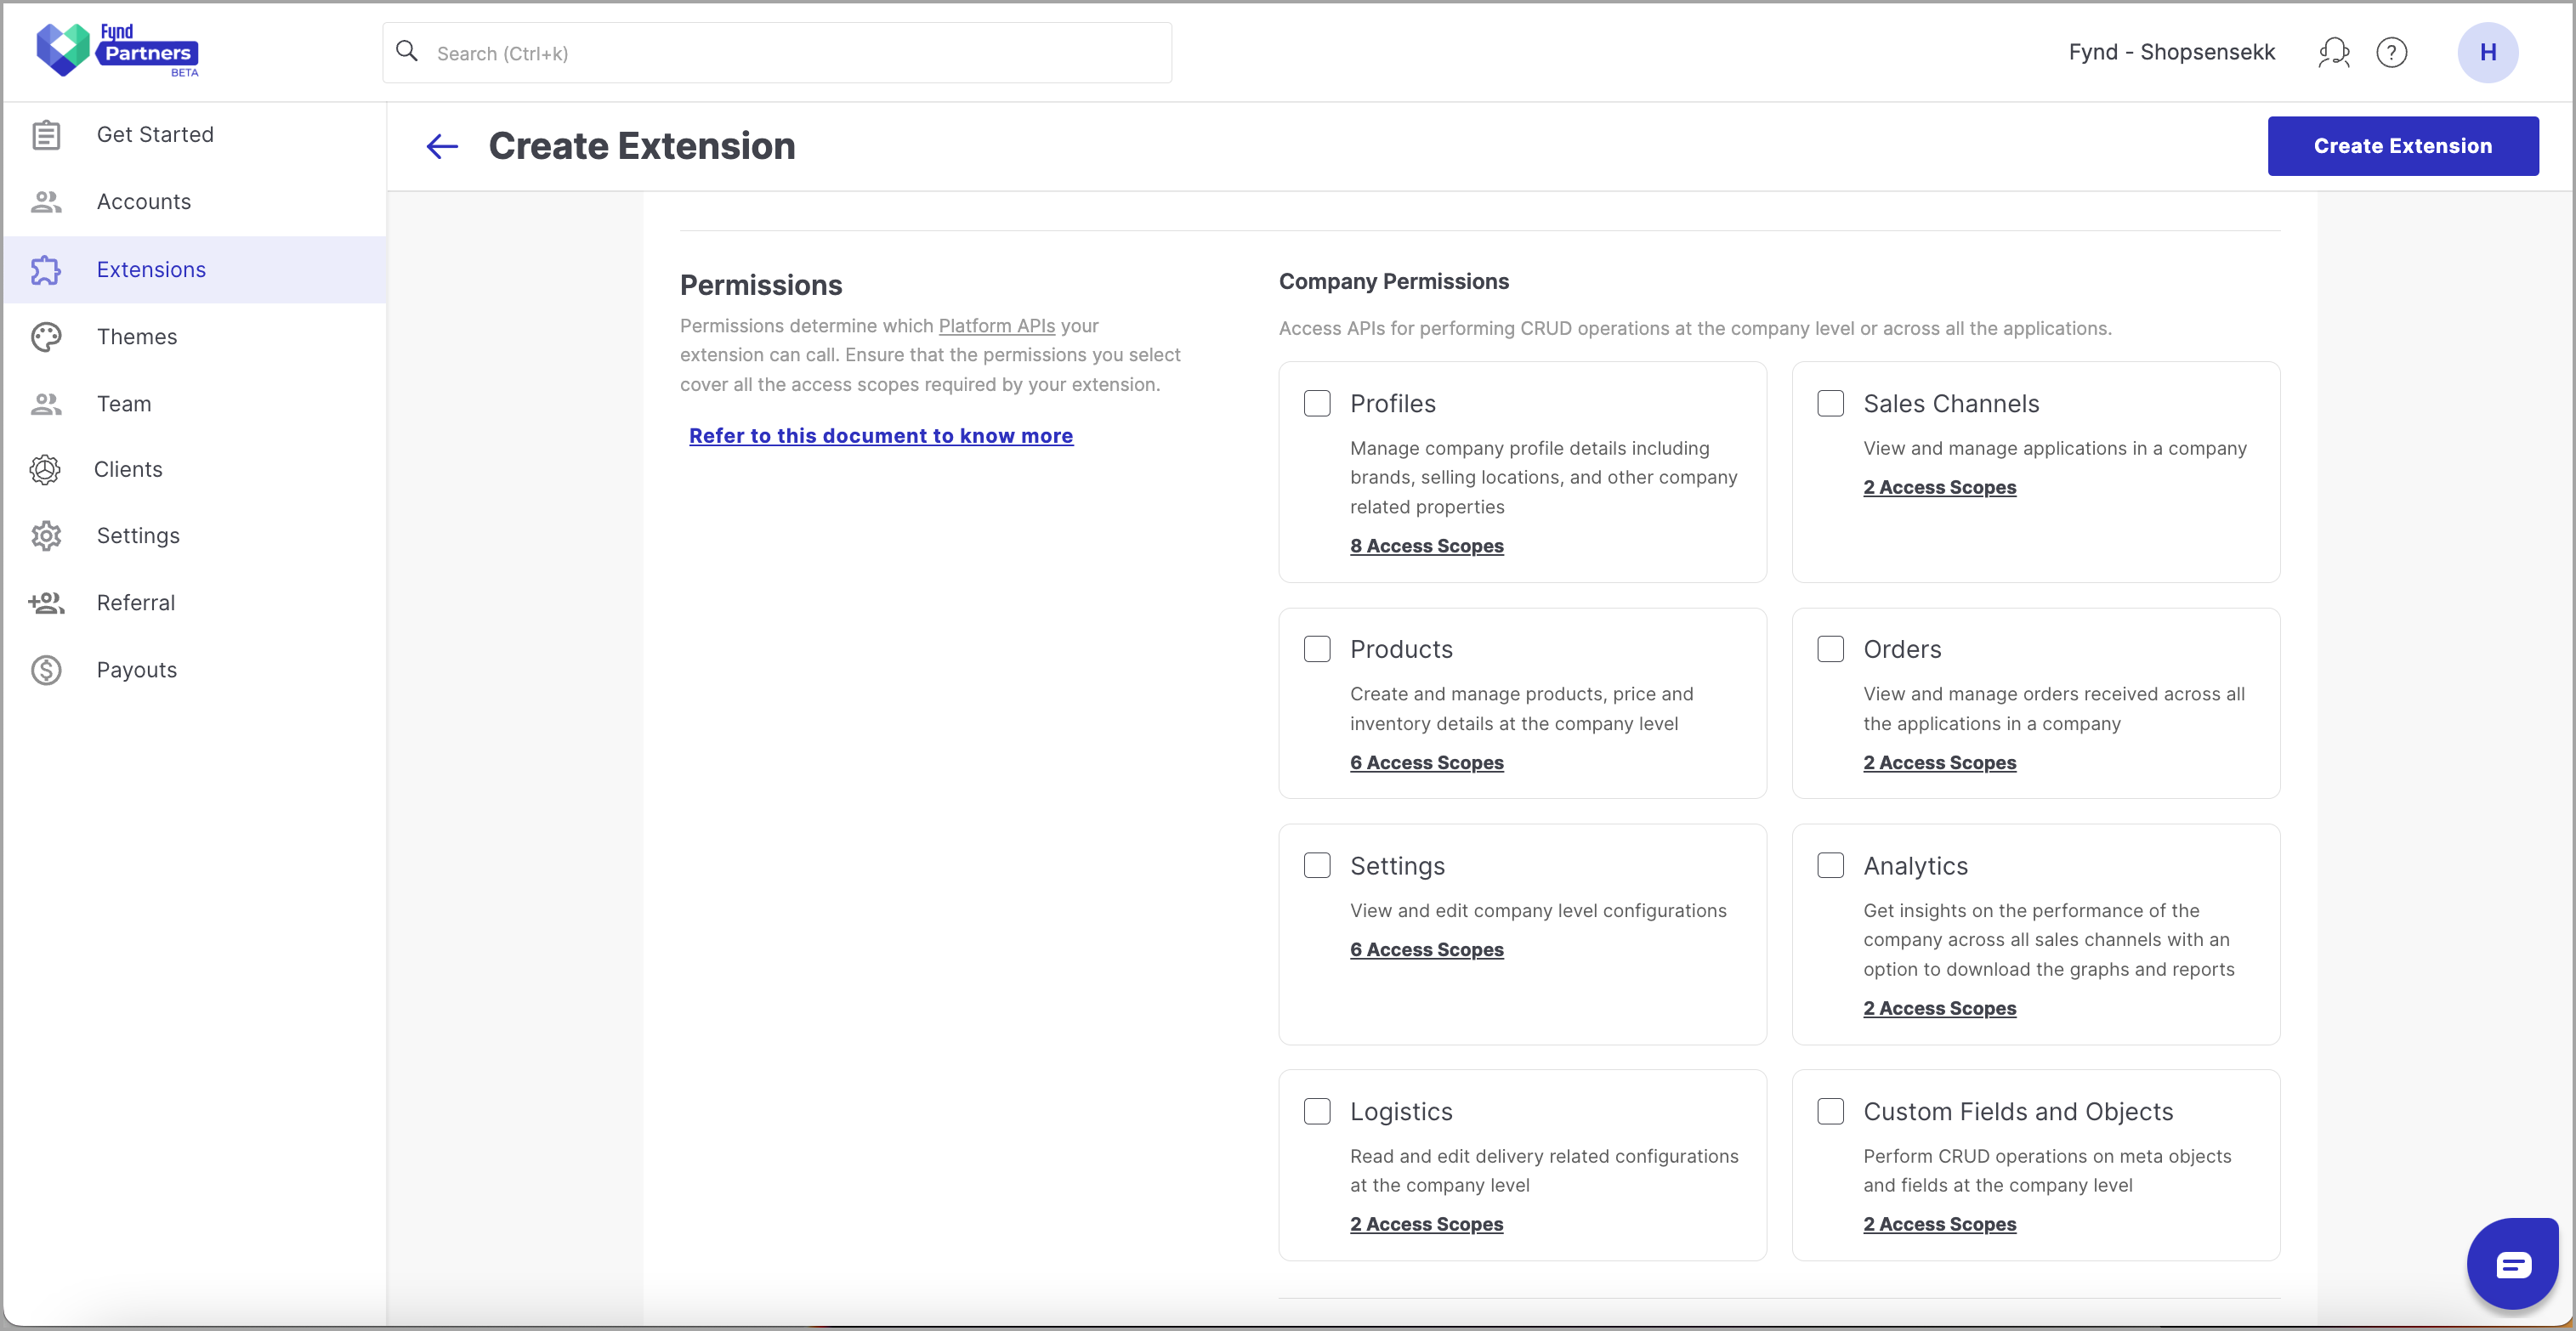Click the Clients gear-badge icon
This screenshot has width=2576, height=1331.
click(x=45, y=469)
